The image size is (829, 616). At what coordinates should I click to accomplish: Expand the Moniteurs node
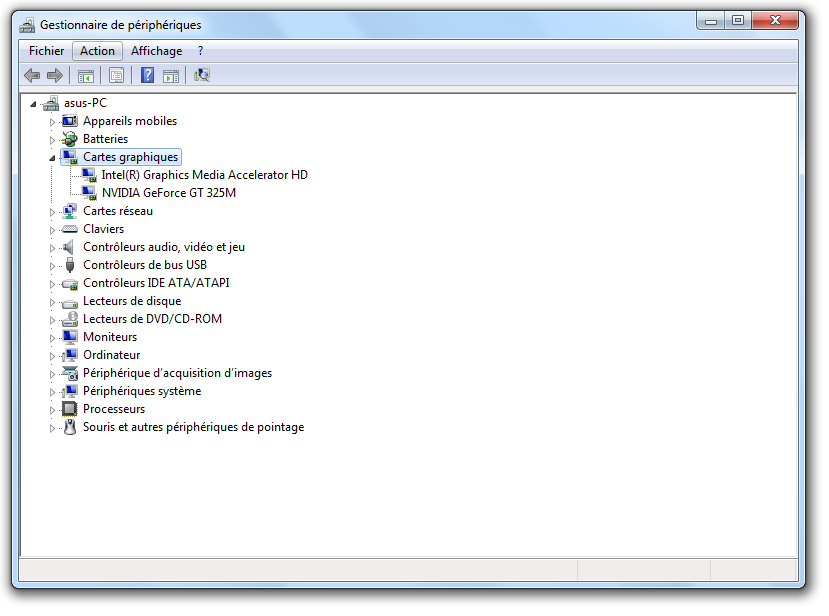coord(52,338)
